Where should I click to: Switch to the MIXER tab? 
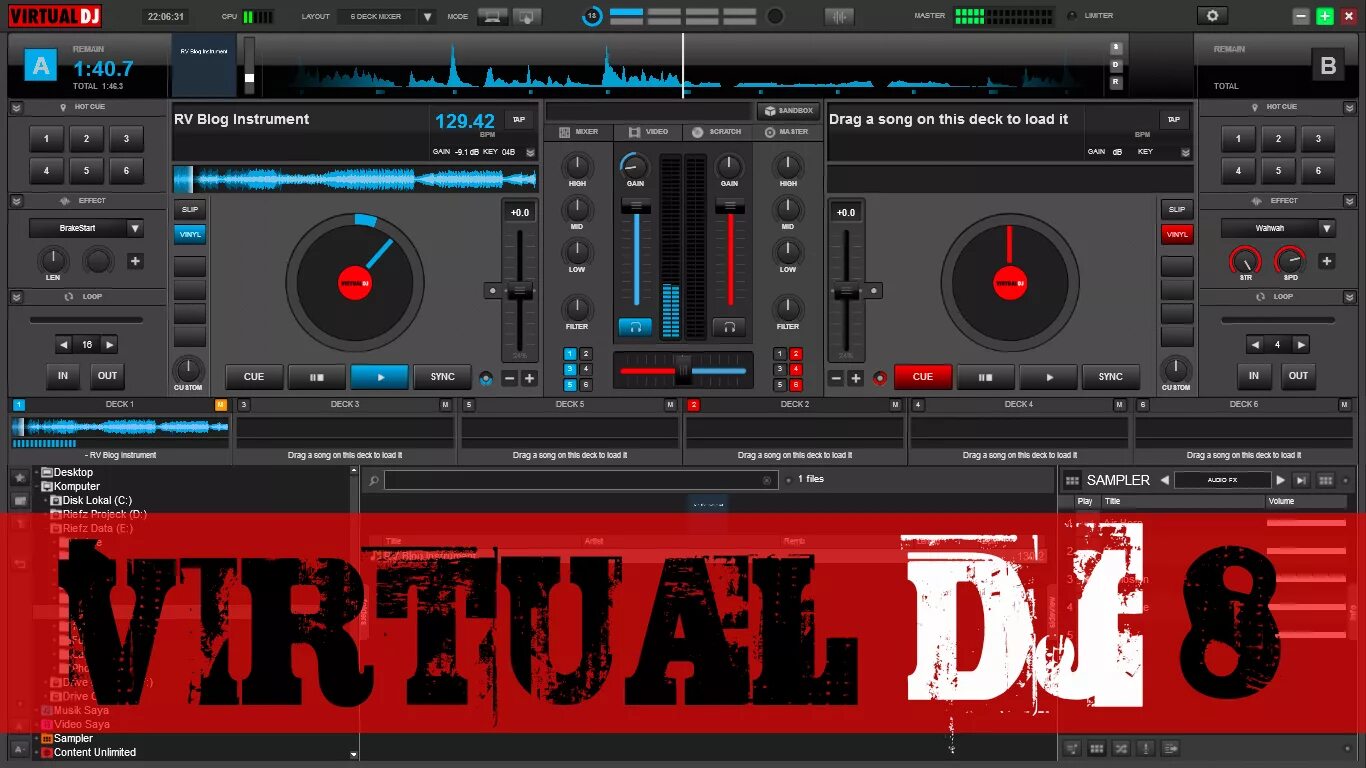click(579, 132)
